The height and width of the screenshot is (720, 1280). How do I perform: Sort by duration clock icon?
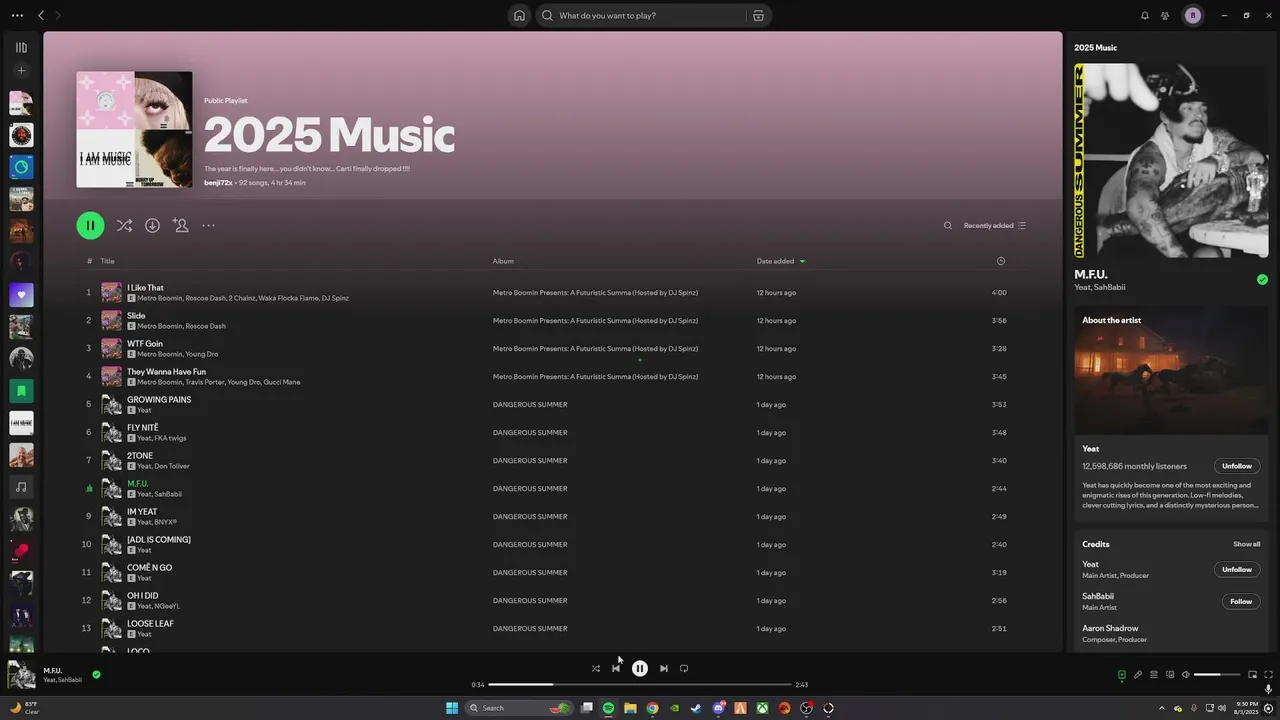coord(1001,261)
